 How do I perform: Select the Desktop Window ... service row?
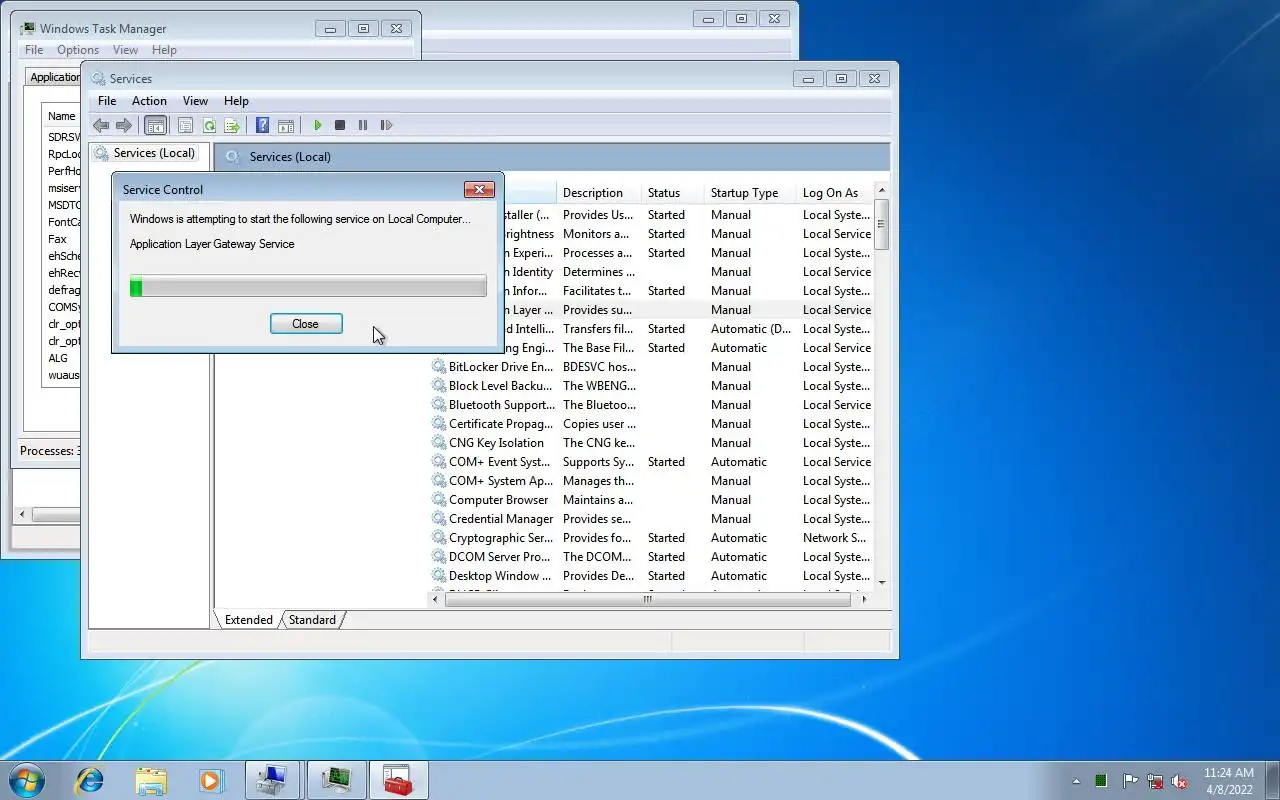(650, 576)
